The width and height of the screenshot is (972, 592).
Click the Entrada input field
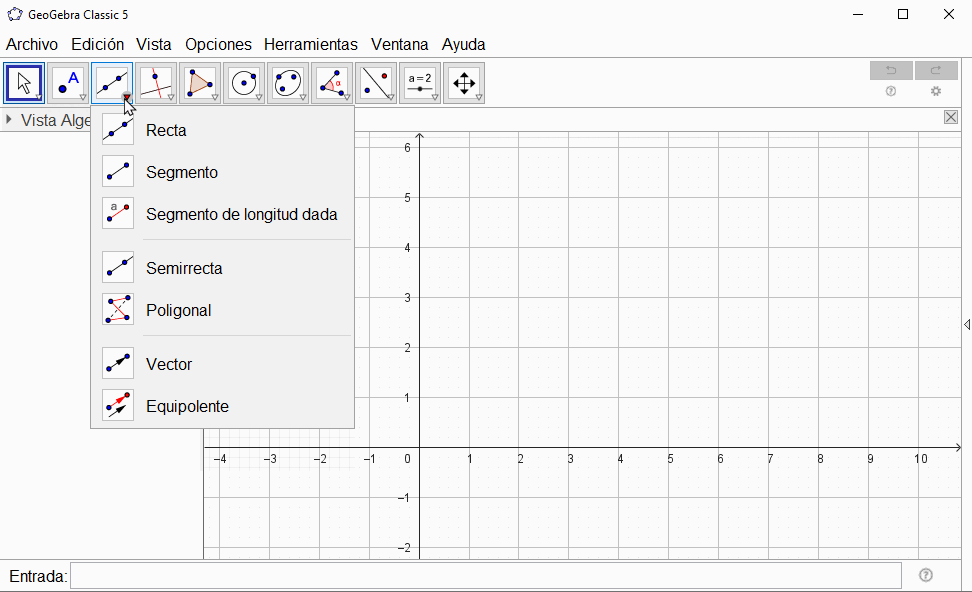point(485,576)
